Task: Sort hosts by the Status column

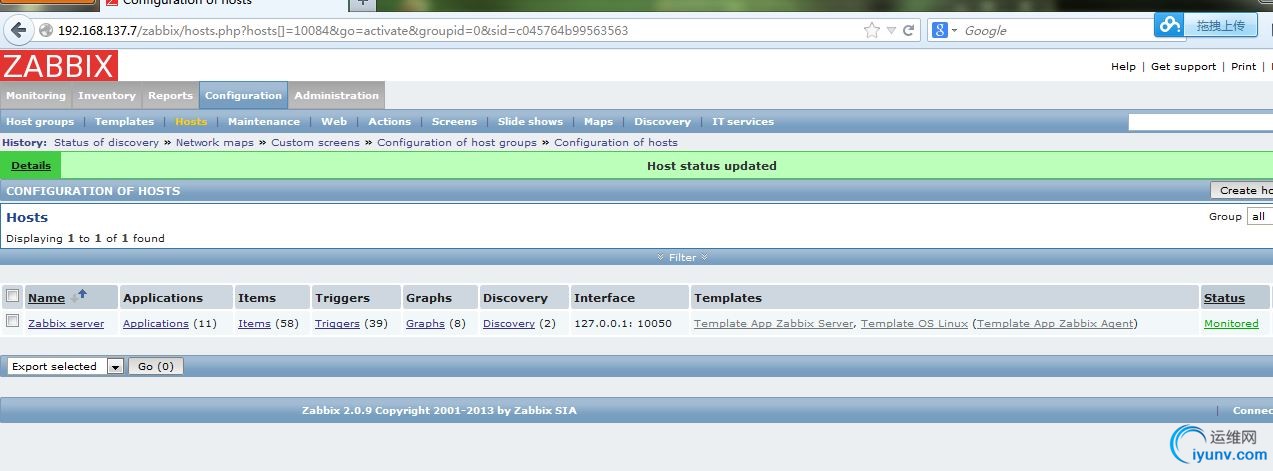Action: 1224,298
